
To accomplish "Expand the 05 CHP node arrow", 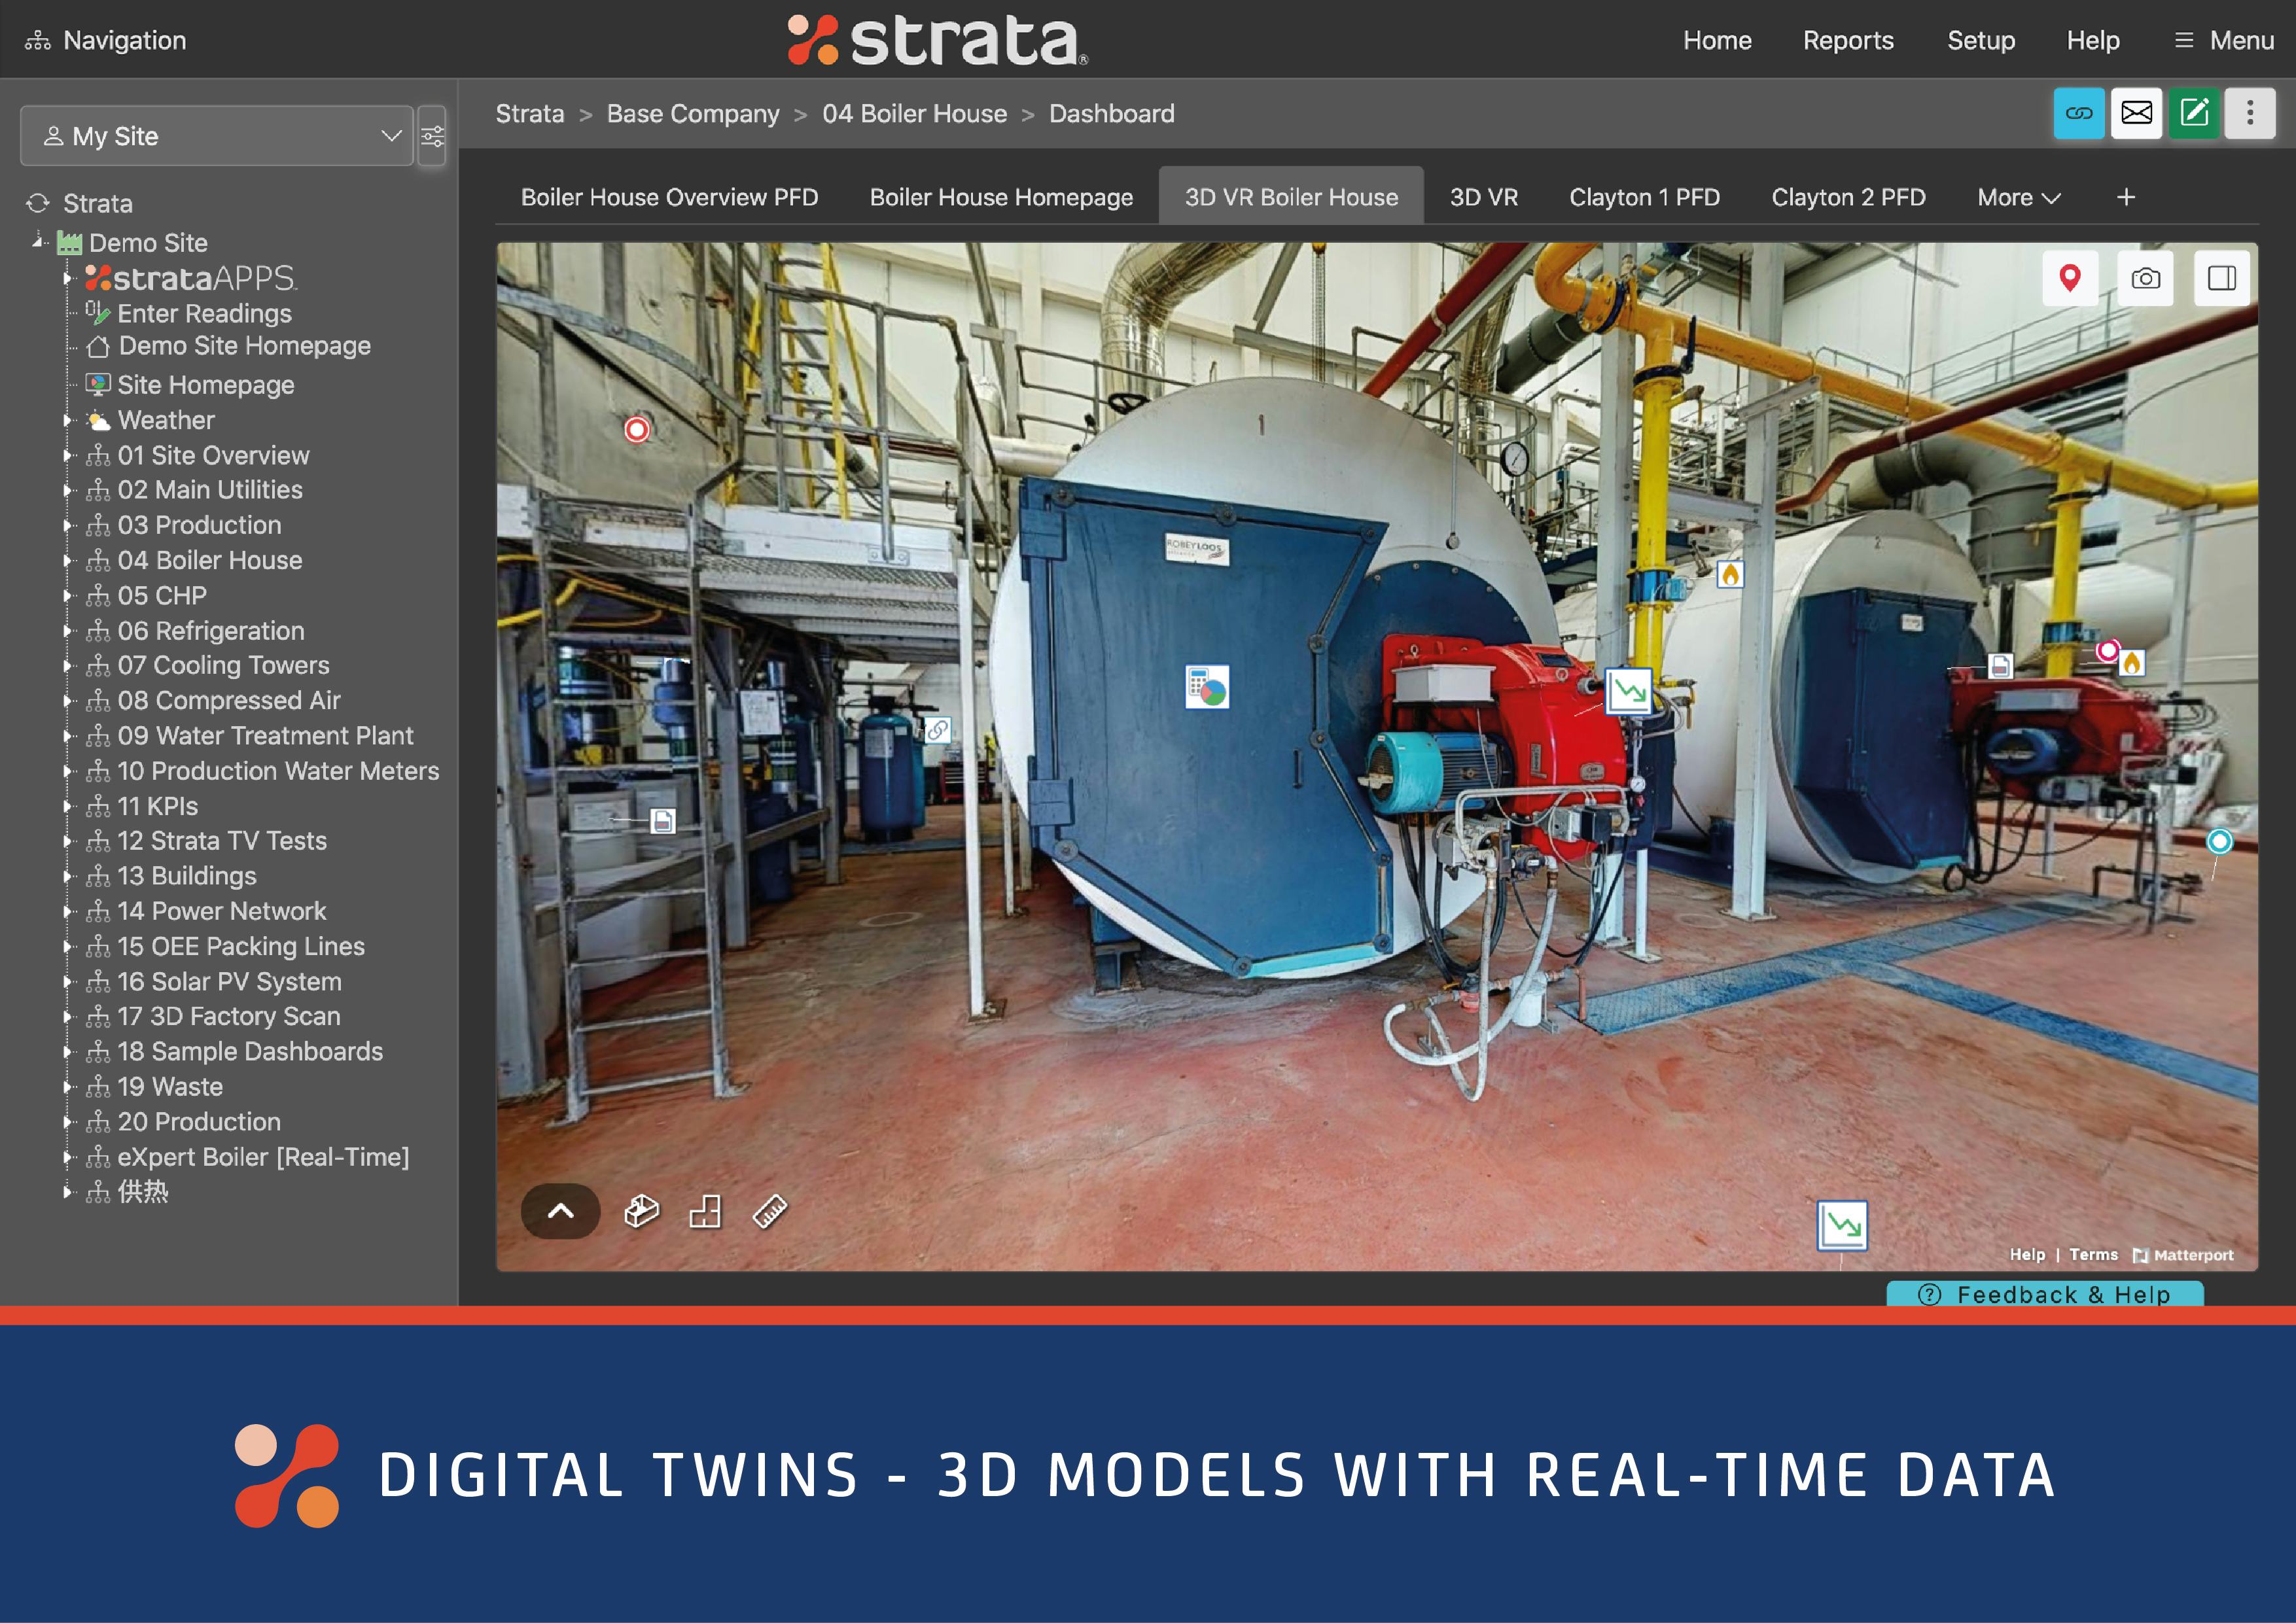I will pos(68,595).
